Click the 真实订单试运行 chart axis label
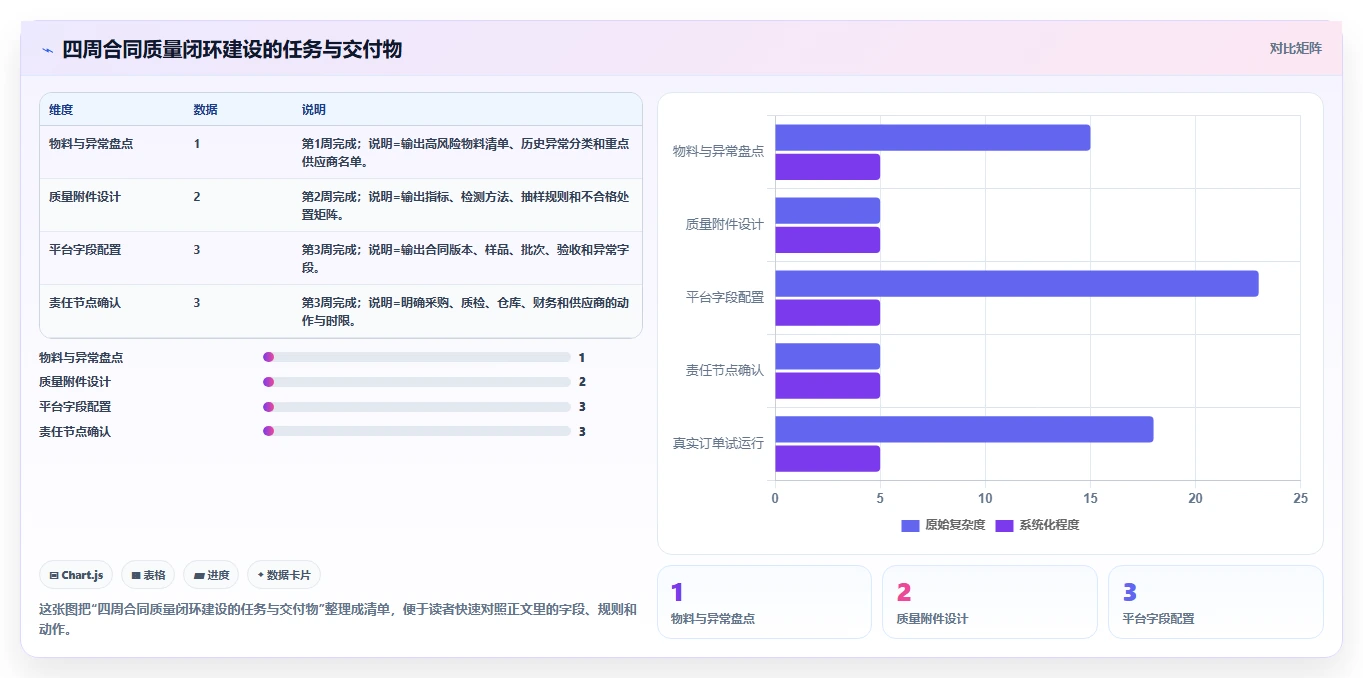This screenshot has width=1363, height=678. (718, 443)
